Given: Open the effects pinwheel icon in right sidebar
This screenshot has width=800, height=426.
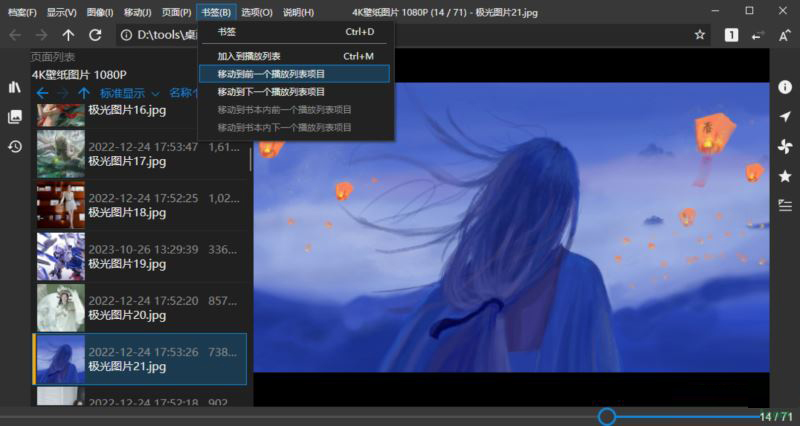Looking at the screenshot, I should click(785, 146).
